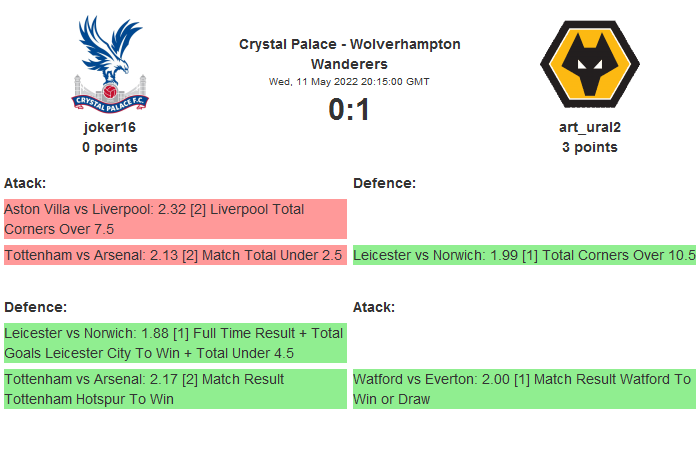Click the Crystal Palace - Wolverhampton Wanderers match title
The width and height of the screenshot is (700, 460).
click(350, 53)
